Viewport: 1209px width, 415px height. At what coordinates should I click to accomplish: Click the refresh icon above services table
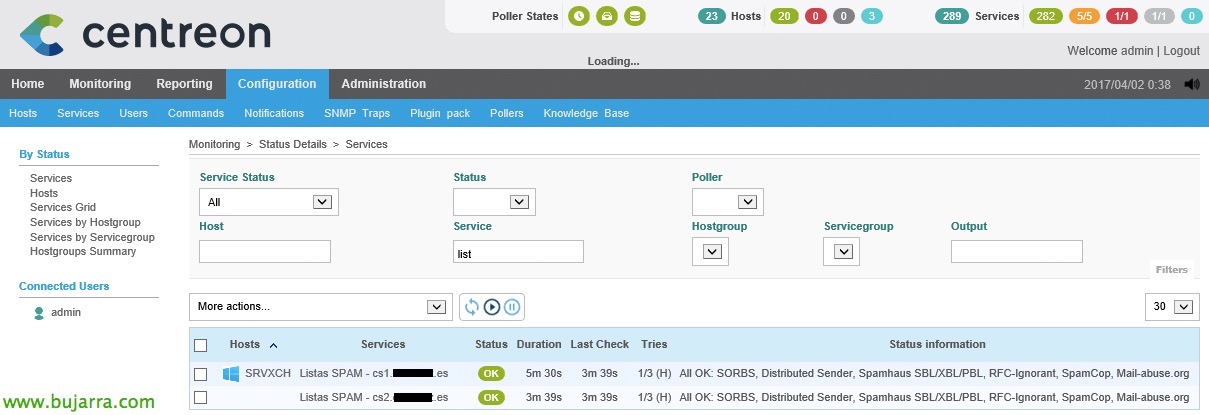pyautogui.click(x=472, y=307)
